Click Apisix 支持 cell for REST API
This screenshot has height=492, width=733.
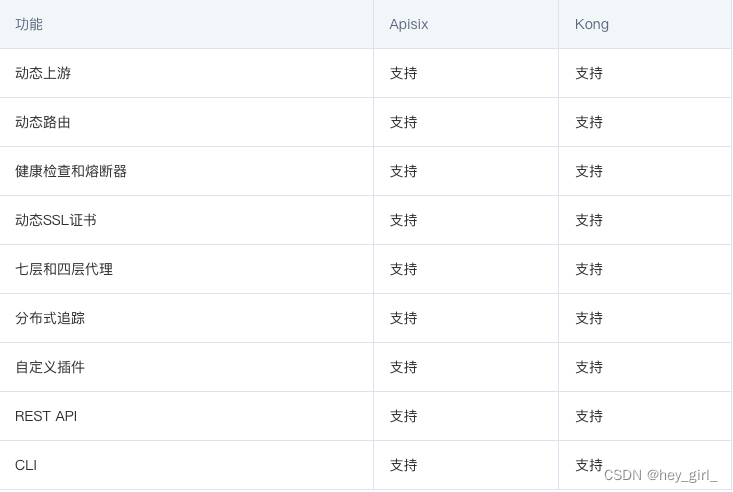click(x=403, y=416)
